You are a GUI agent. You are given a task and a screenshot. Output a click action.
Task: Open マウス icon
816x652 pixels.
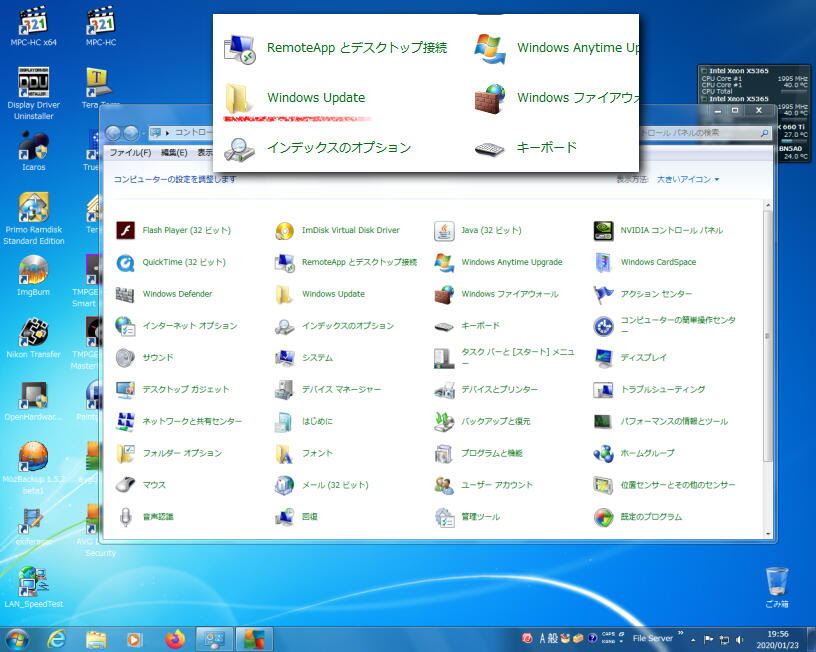coord(125,485)
